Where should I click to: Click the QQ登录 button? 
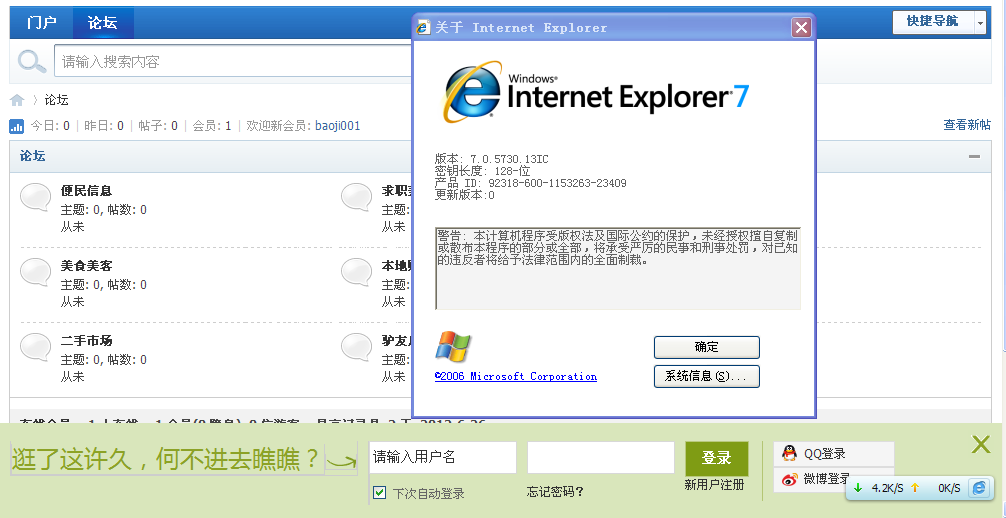(833, 454)
